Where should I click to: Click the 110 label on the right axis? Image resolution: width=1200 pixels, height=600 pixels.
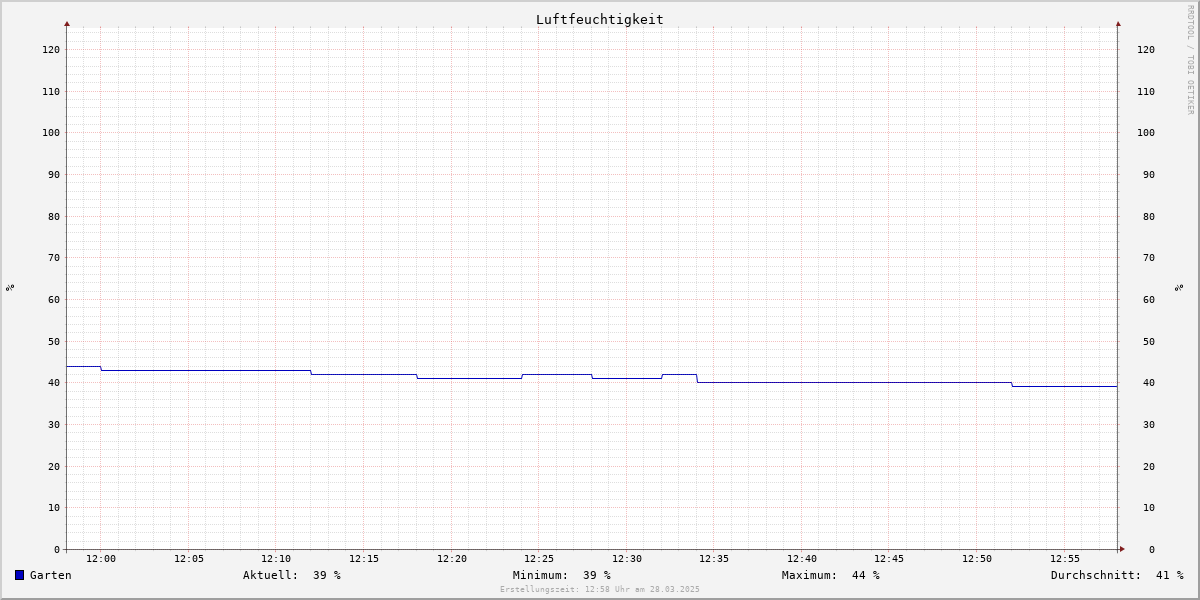pos(1146,91)
